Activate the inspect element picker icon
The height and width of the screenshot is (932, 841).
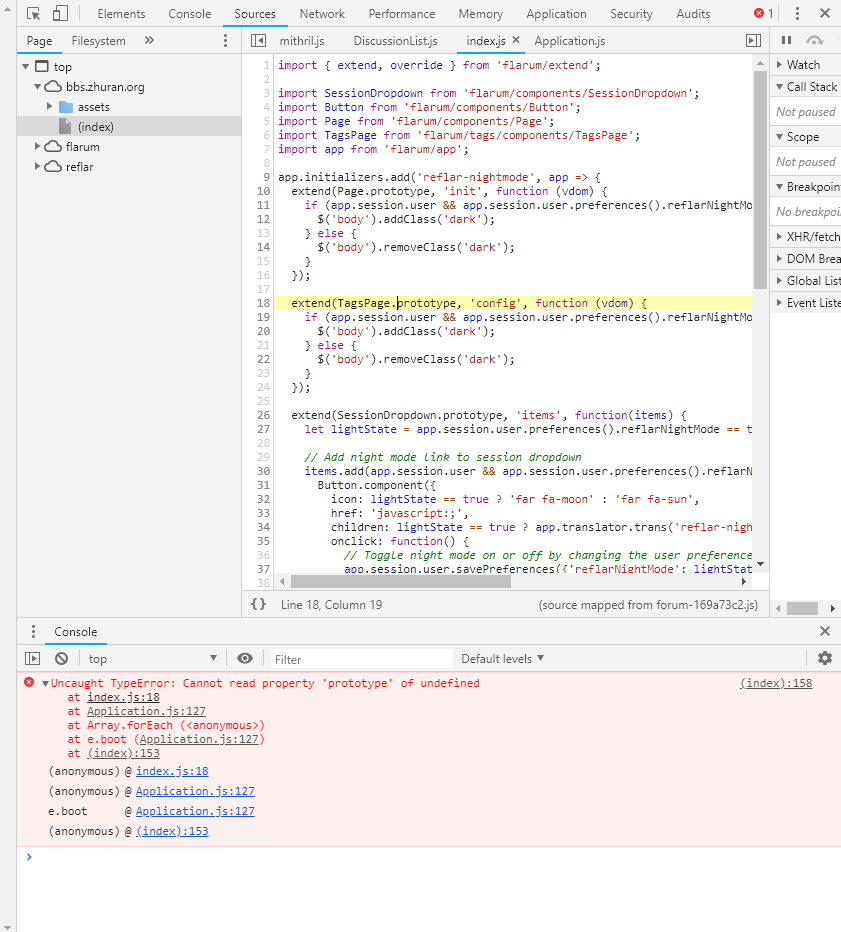(34, 14)
